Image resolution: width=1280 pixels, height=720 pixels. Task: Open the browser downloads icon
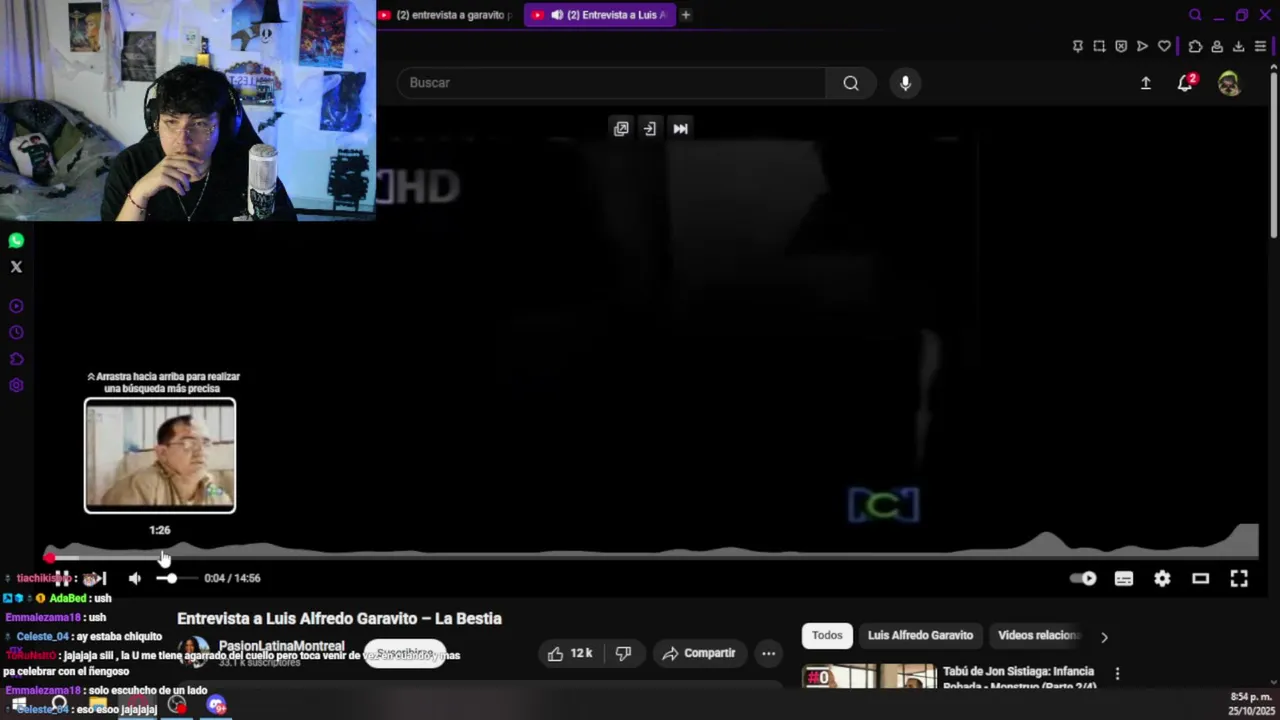1238,46
